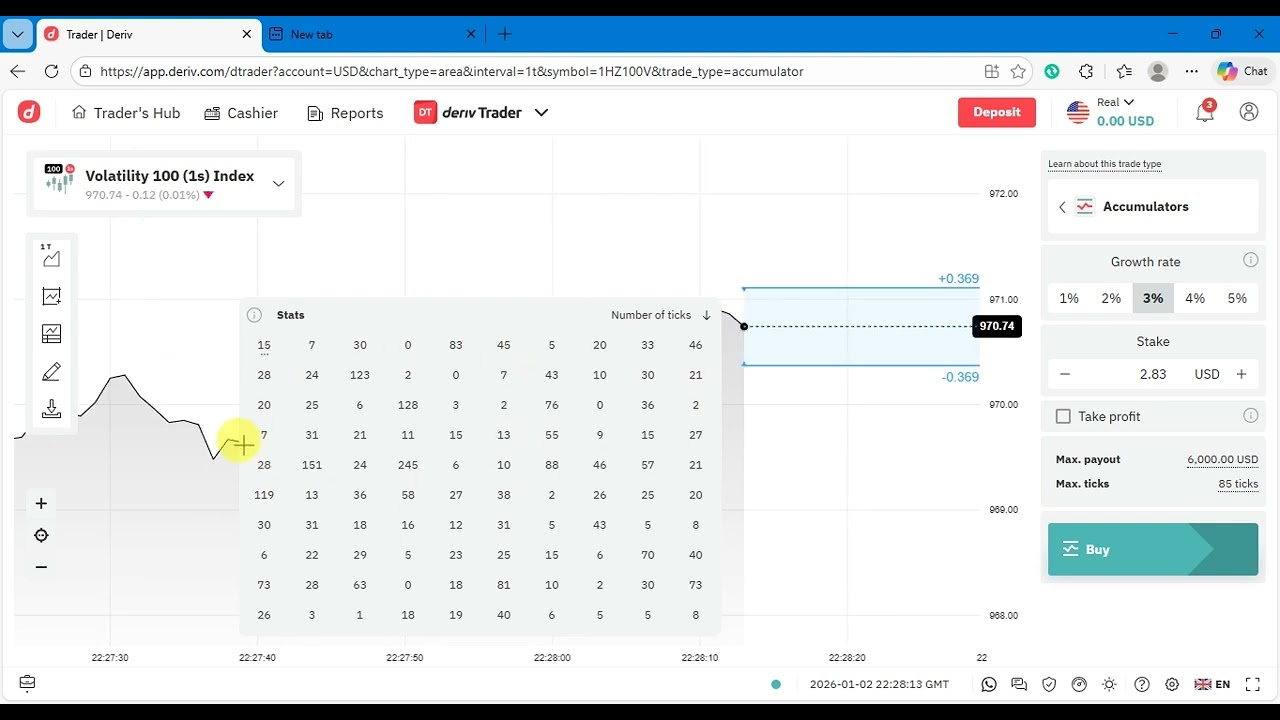Select 4% growth rate

(1195, 298)
